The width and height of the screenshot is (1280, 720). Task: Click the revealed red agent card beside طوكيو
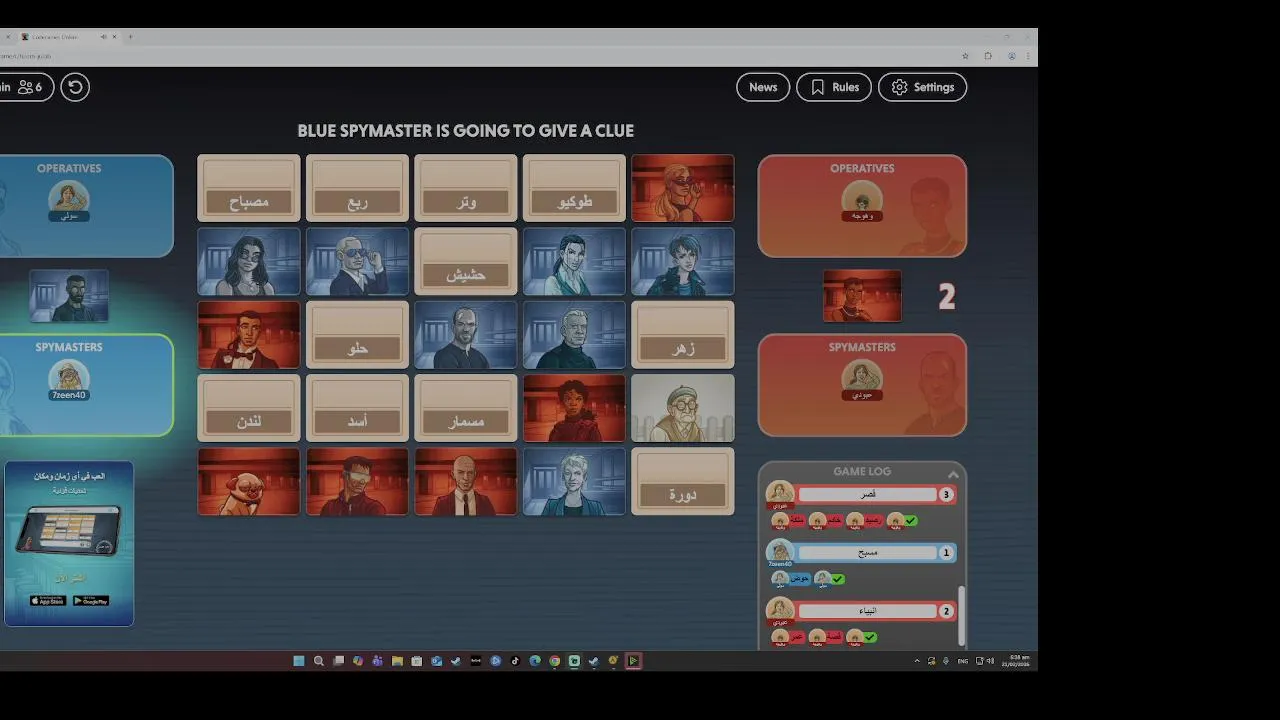point(683,188)
